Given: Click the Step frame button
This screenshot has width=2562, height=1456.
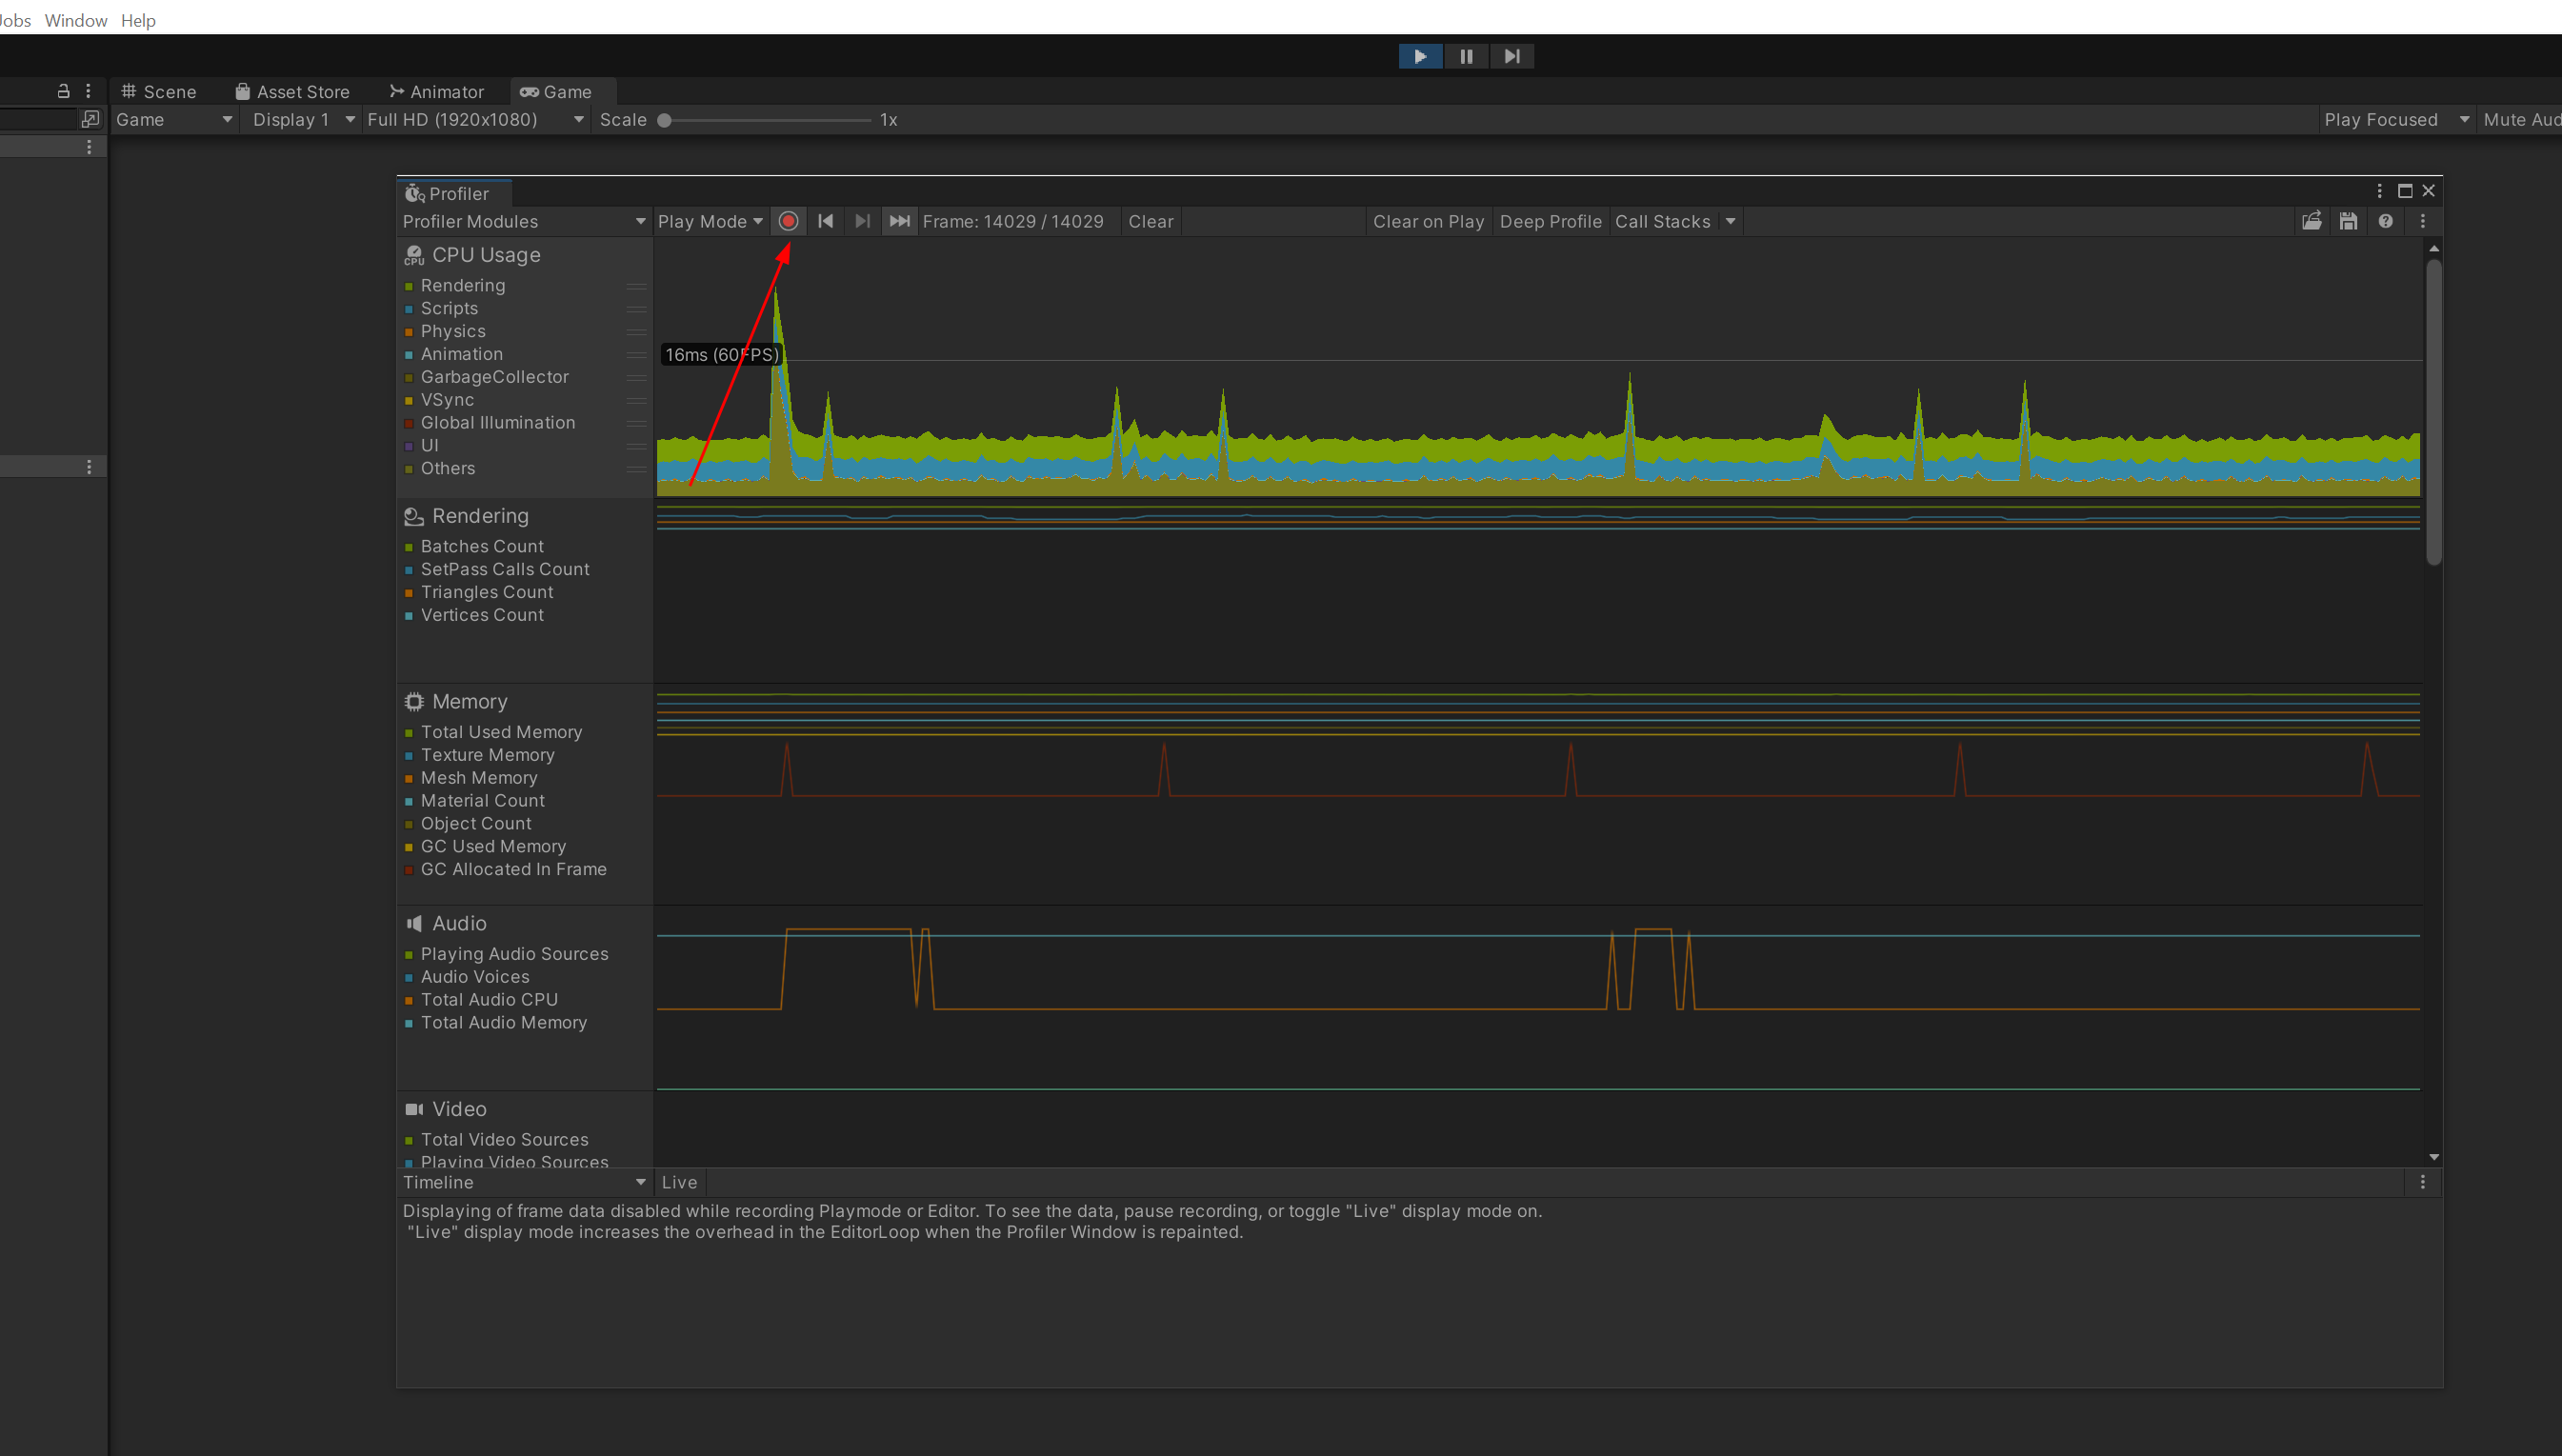Looking at the screenshot, I should click(x=1511, y=56).
